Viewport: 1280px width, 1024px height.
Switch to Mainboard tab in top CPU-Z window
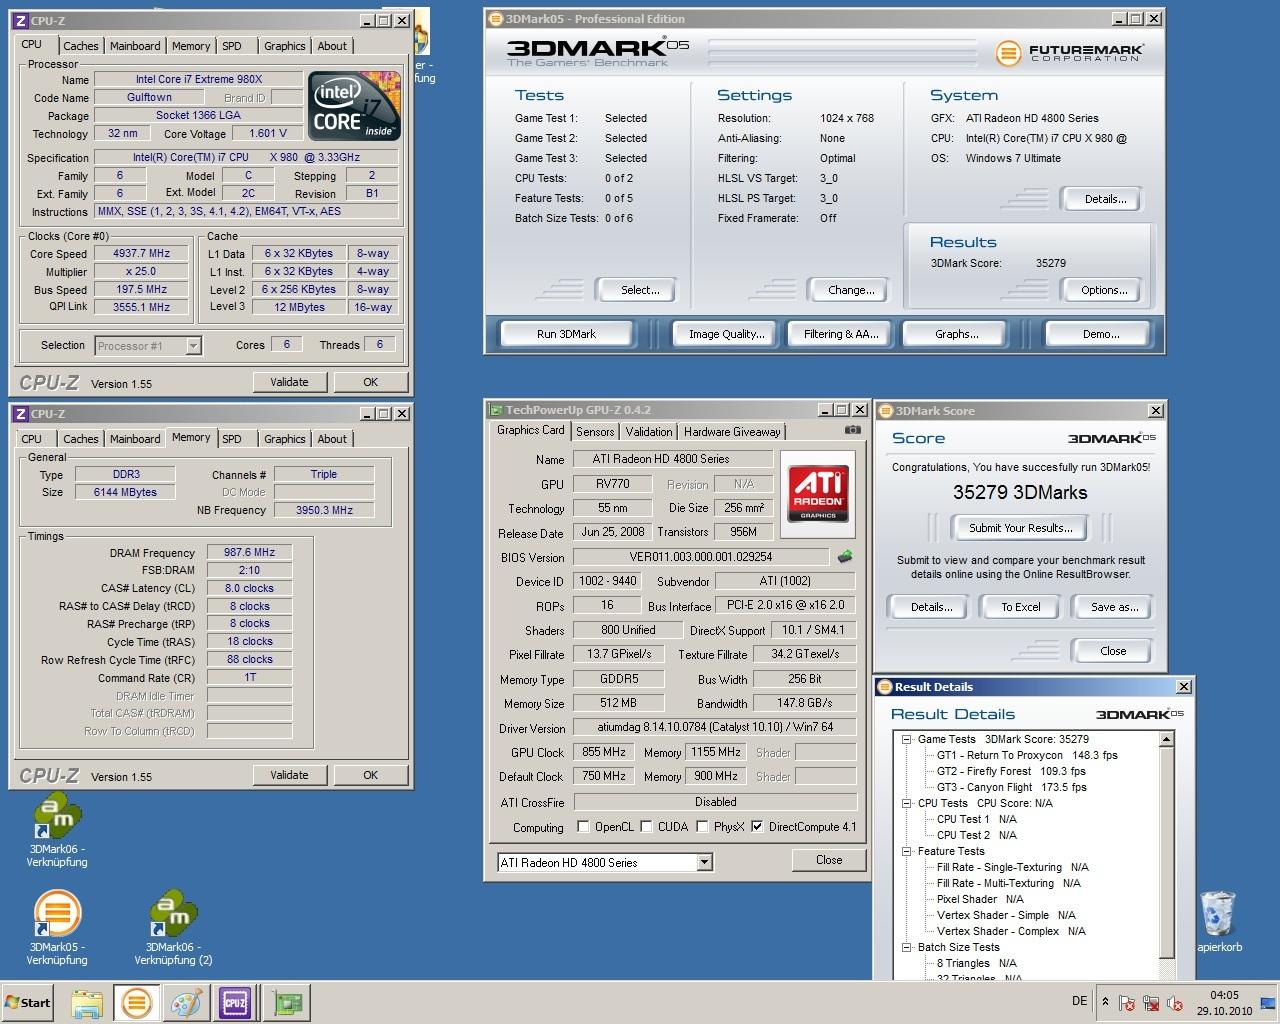pos(135,46)
